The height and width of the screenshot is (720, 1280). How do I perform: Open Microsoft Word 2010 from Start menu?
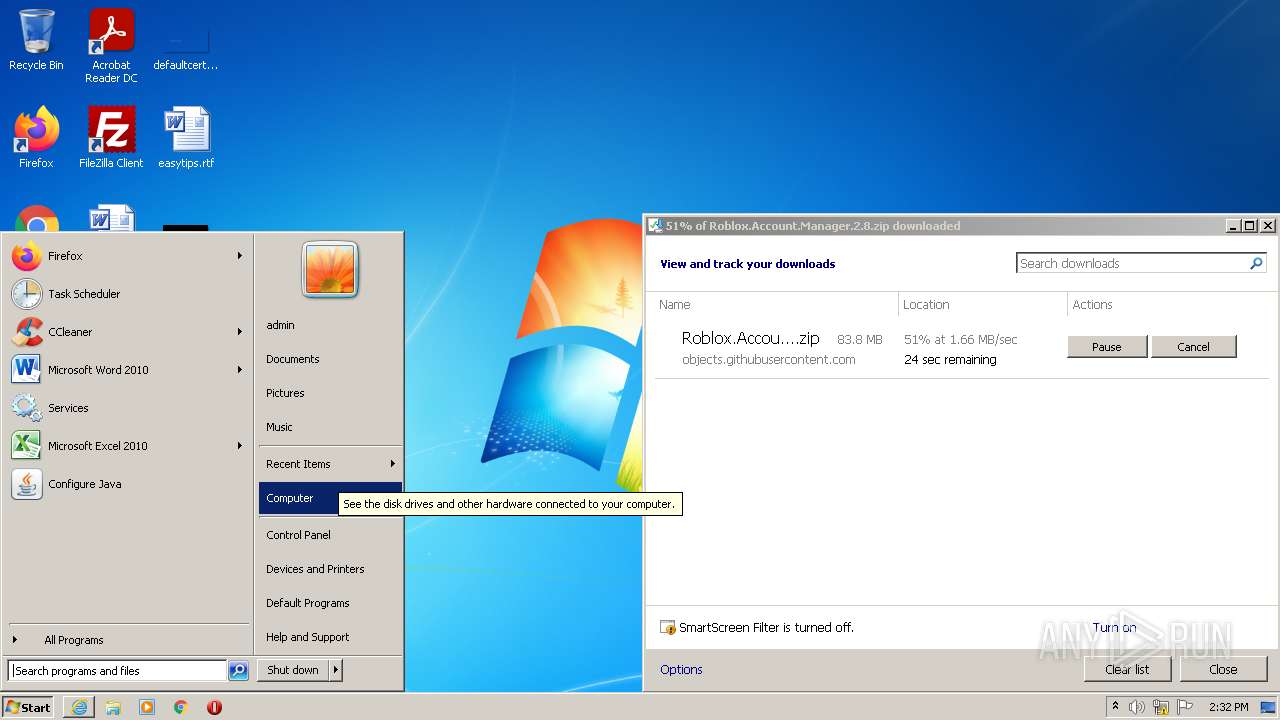[127, 370]
